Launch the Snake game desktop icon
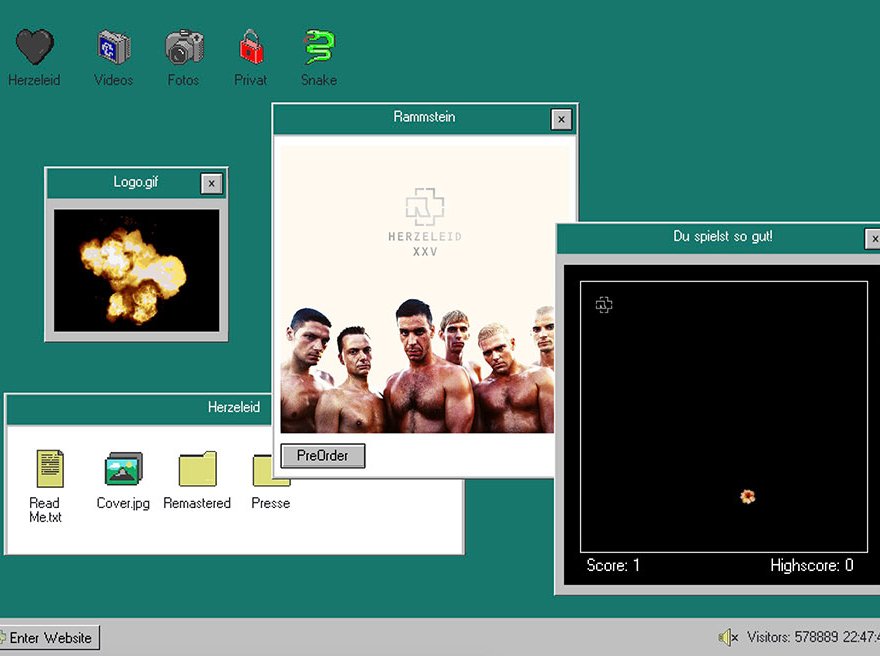Screen dimensions: 880x656 click(319, 46)
